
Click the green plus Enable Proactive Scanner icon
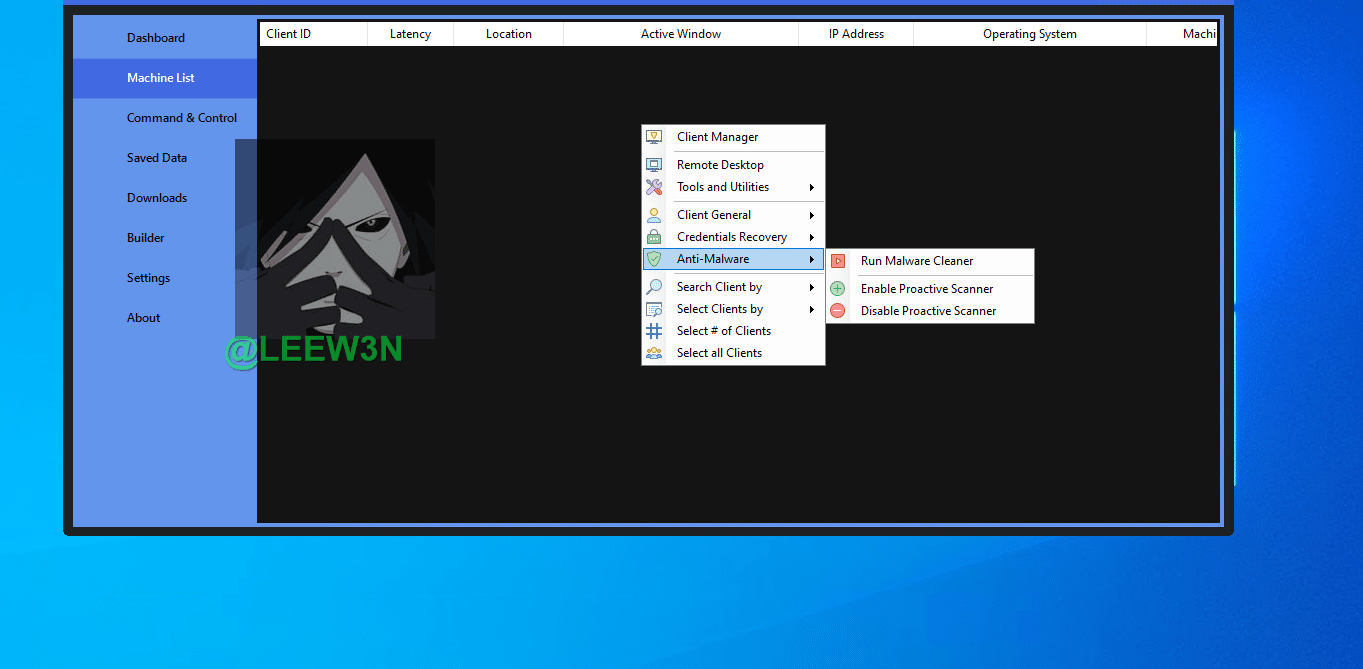tap(838, 289)
